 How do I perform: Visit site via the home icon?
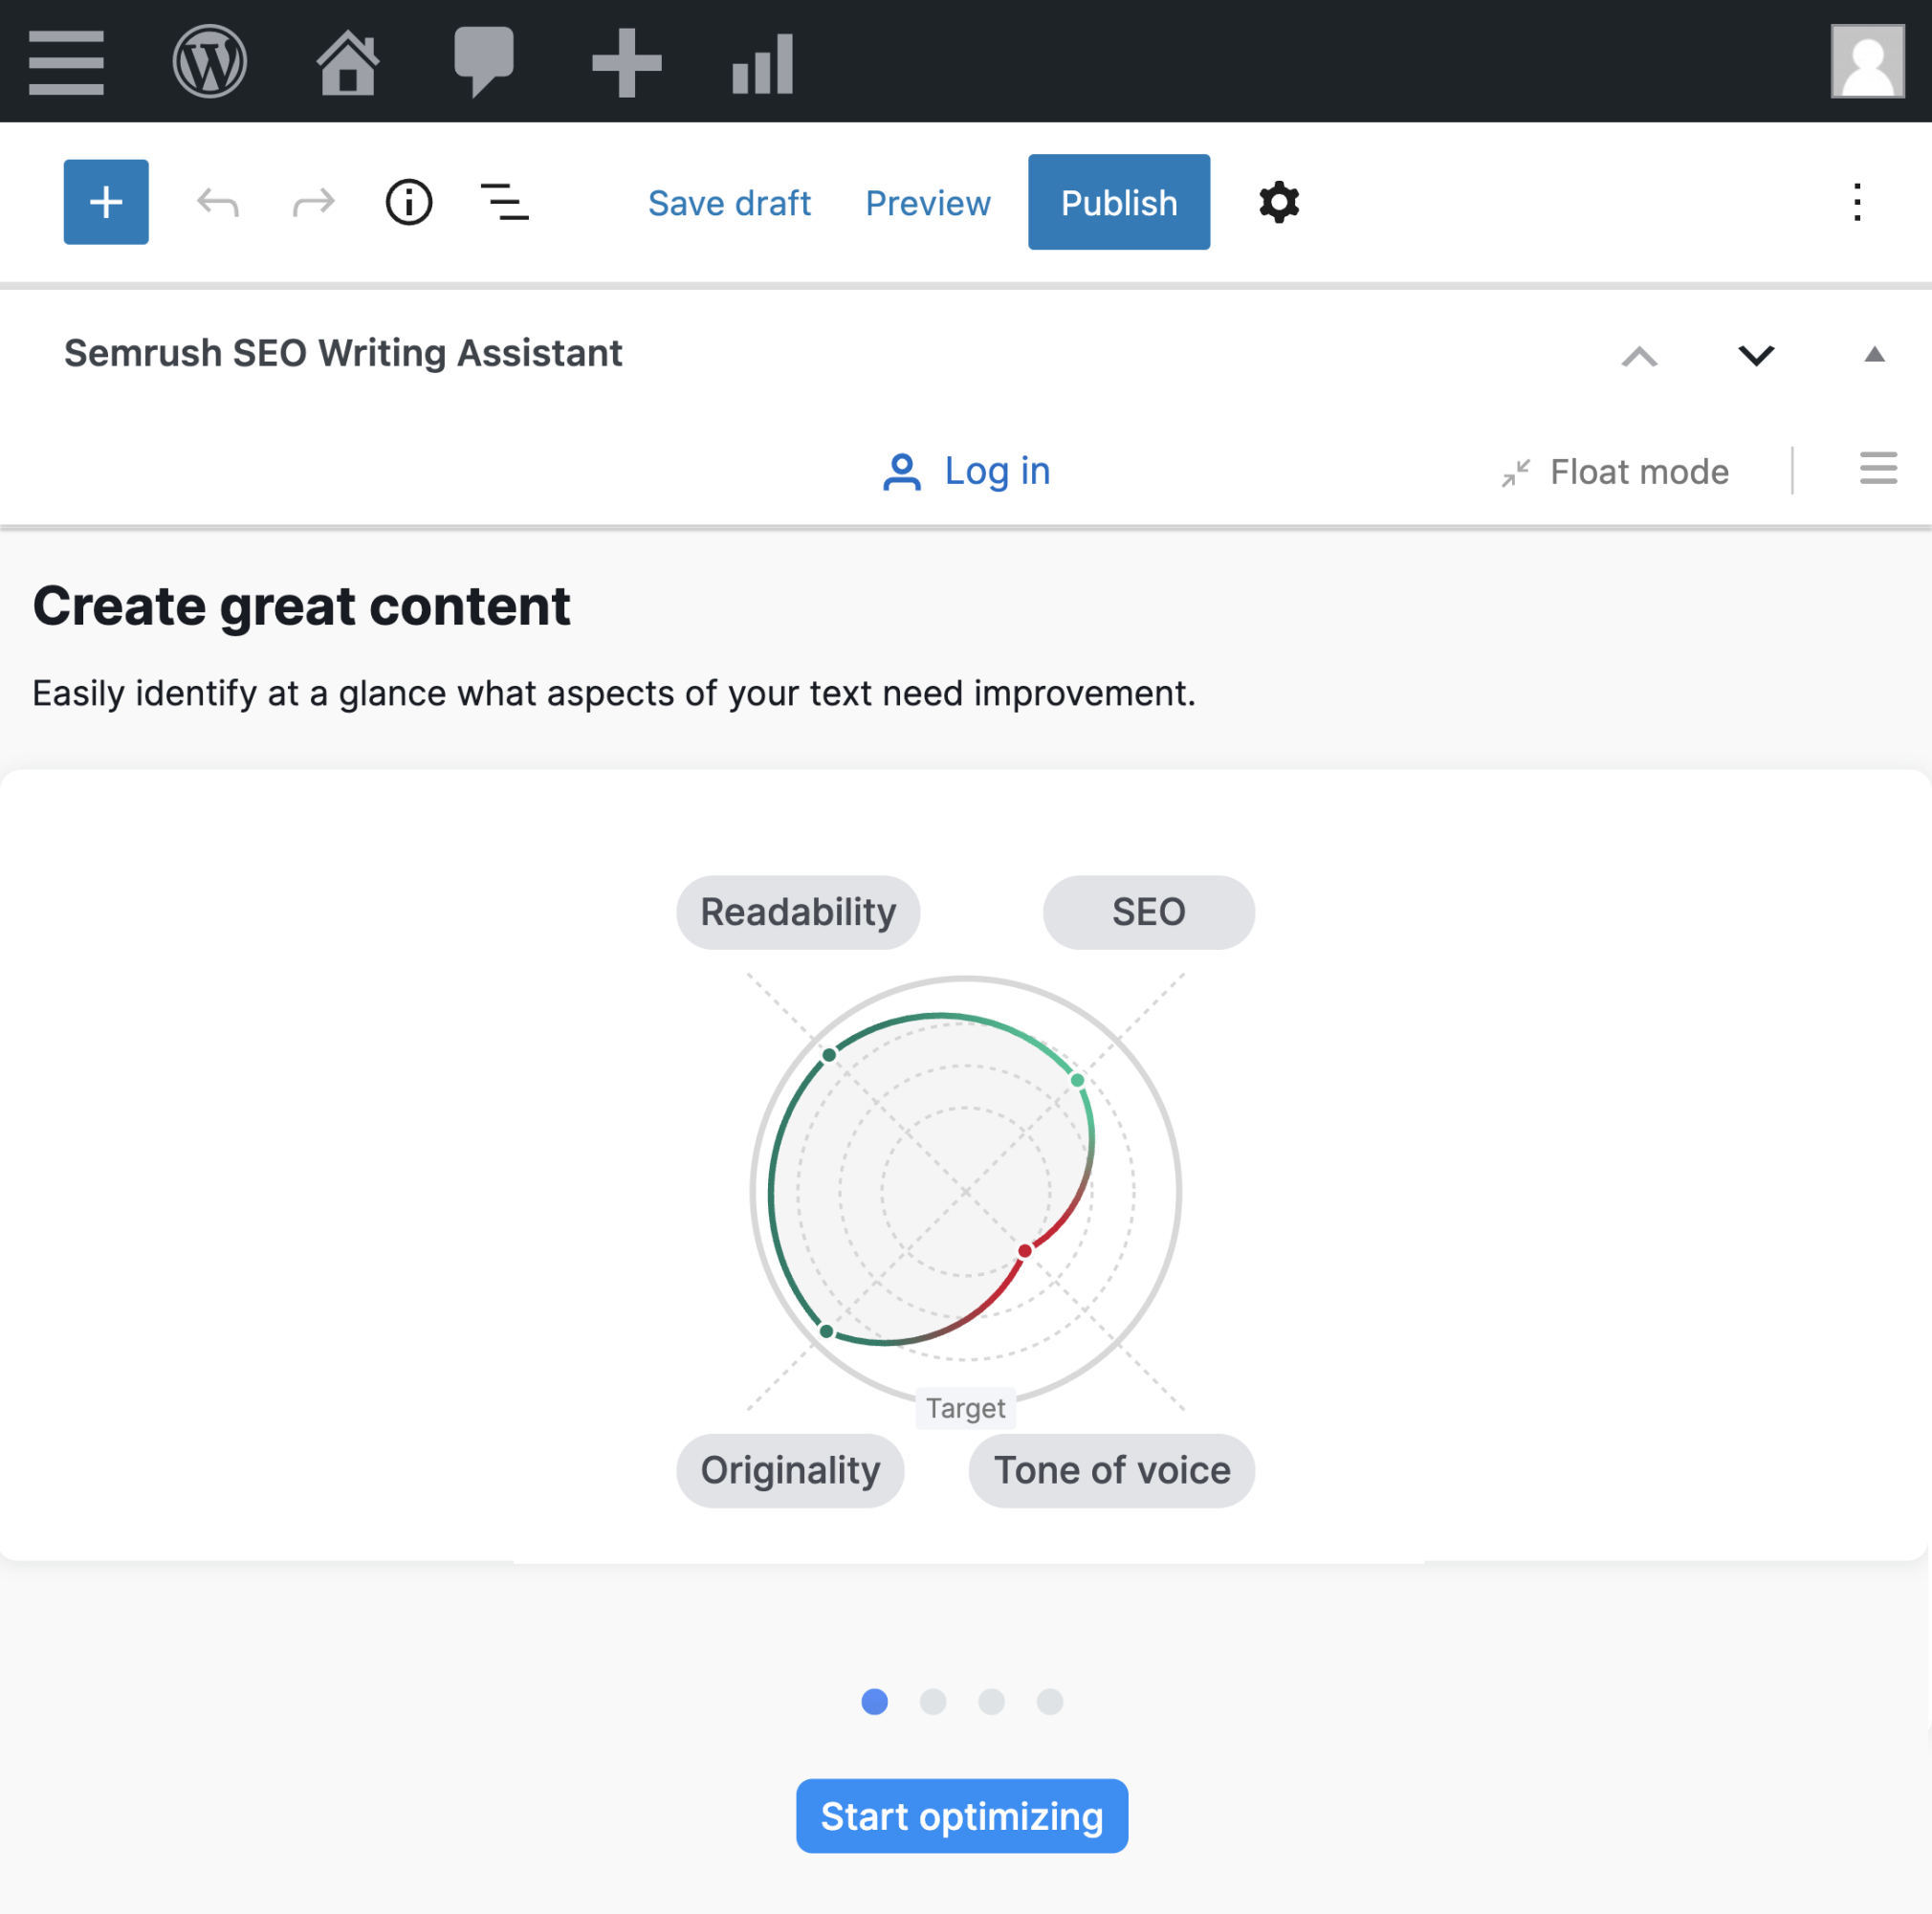[x=347, y=62]
